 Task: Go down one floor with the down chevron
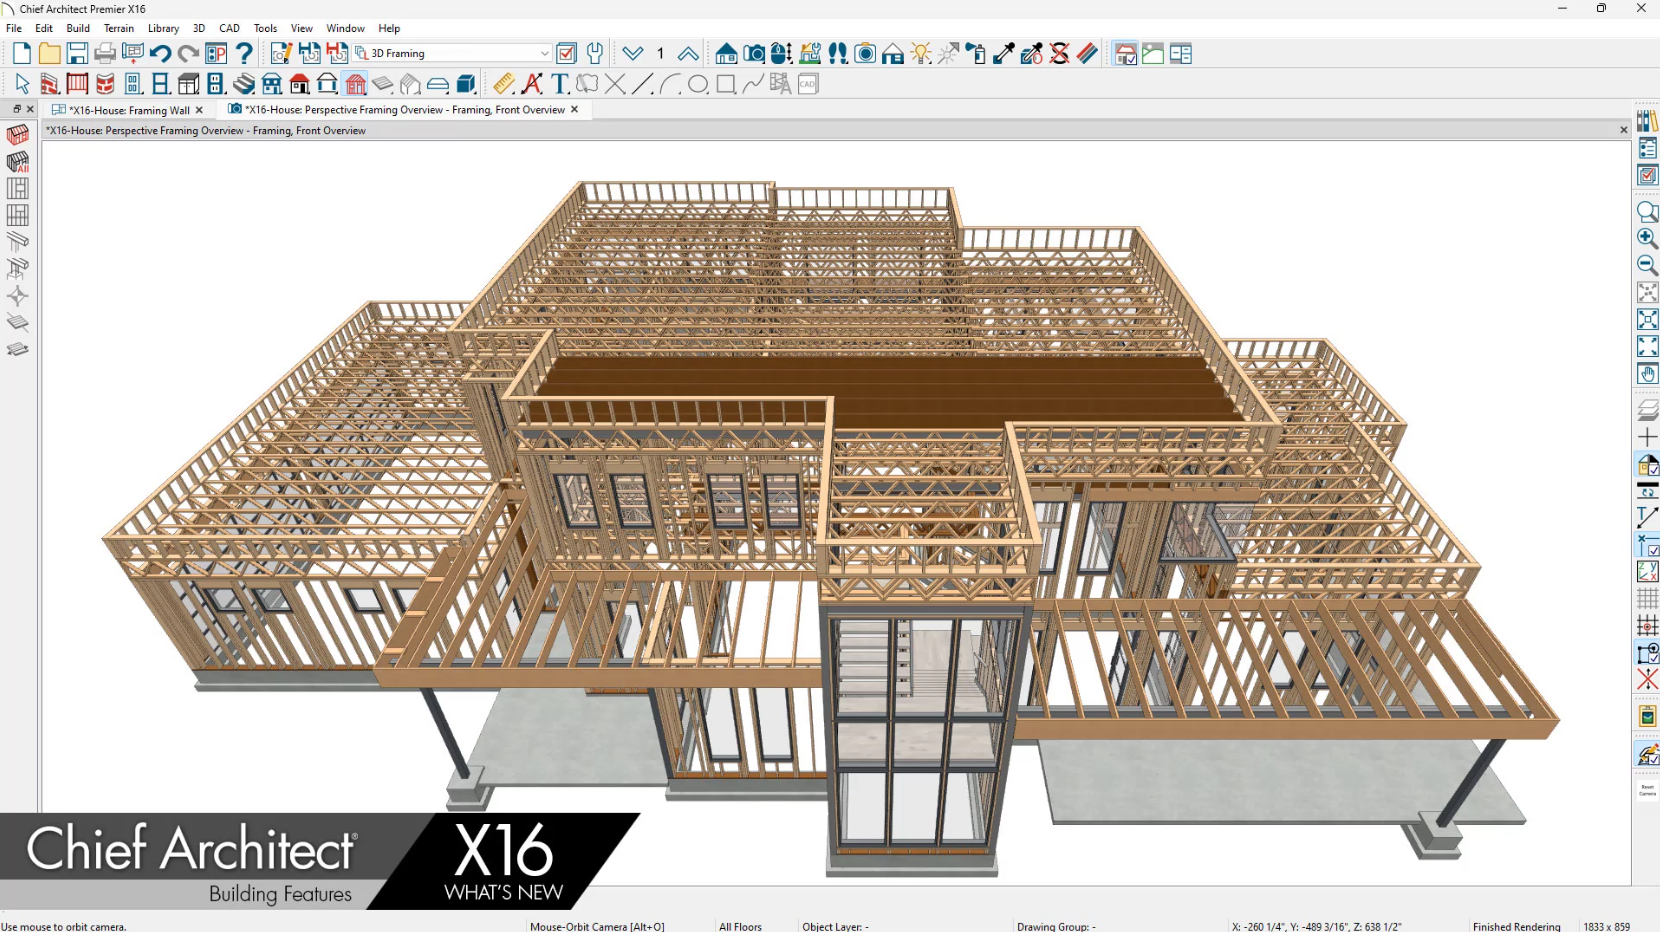click(x=633, y=54)
